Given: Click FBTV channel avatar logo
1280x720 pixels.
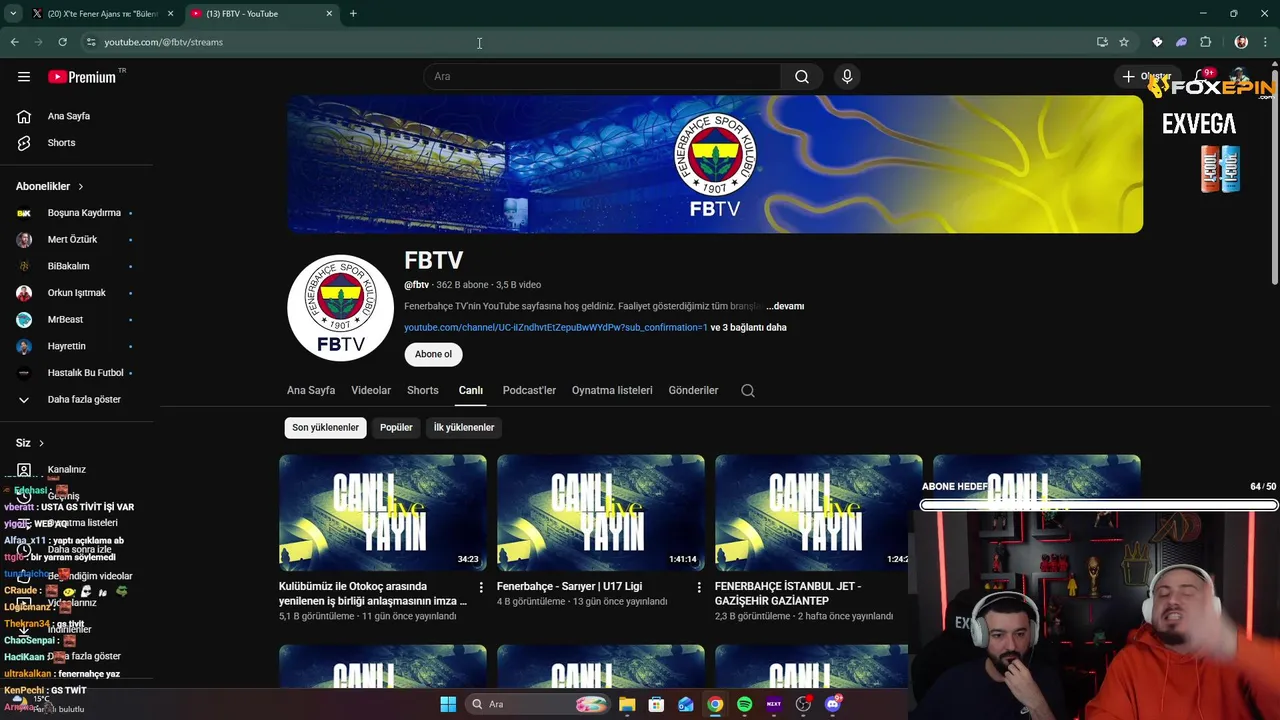Looking at the screenshot, I should 340,308.
